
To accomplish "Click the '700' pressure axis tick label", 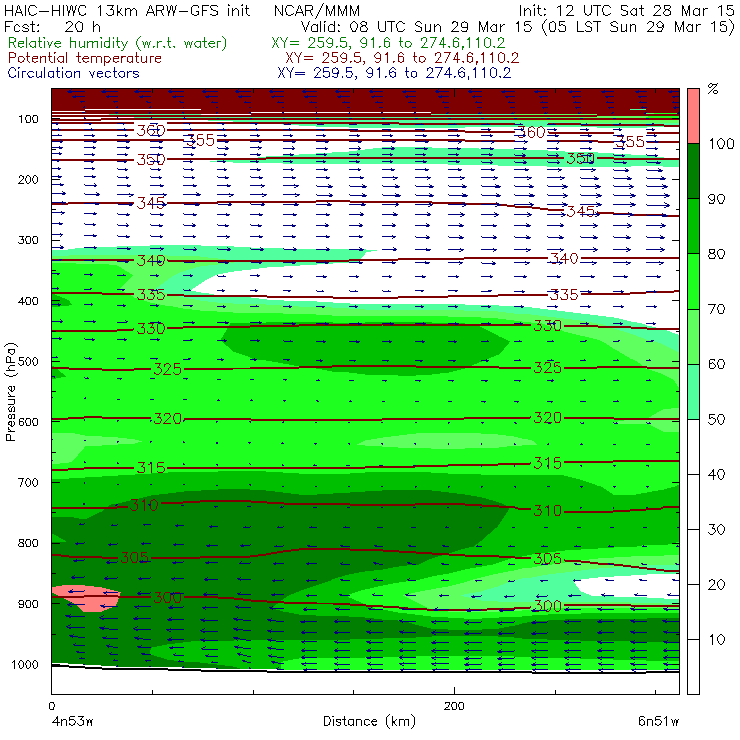I will [28, 483].
